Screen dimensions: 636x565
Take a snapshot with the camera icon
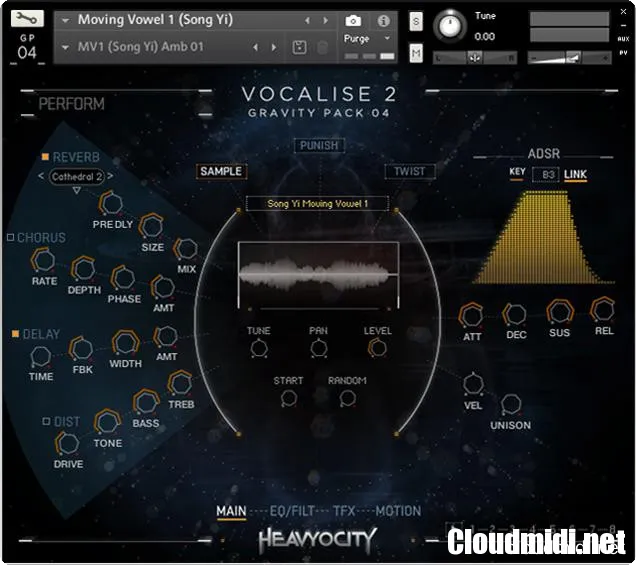354,20
